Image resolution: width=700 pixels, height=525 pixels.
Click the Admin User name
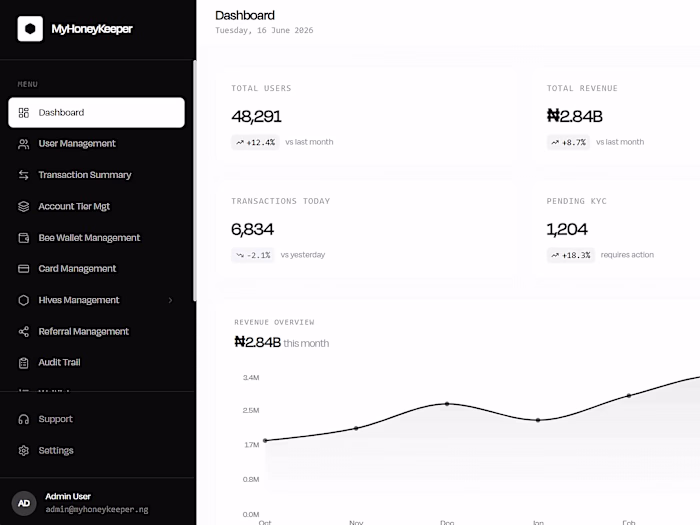(68, 496)
